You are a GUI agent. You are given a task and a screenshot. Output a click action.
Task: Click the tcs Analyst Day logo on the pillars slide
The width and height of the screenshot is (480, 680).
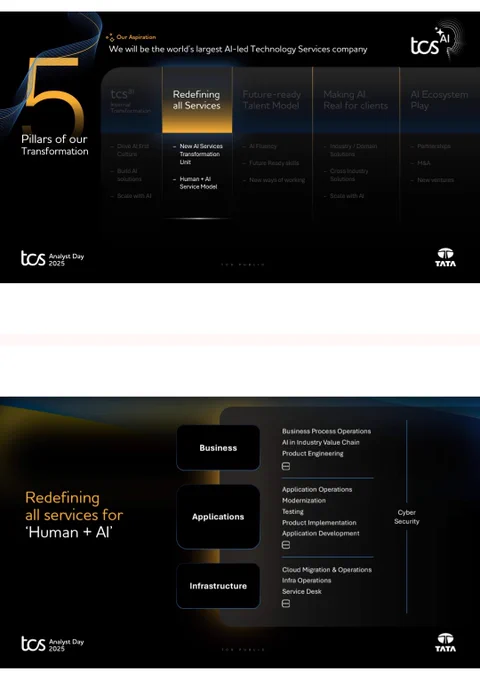(52, 258)
